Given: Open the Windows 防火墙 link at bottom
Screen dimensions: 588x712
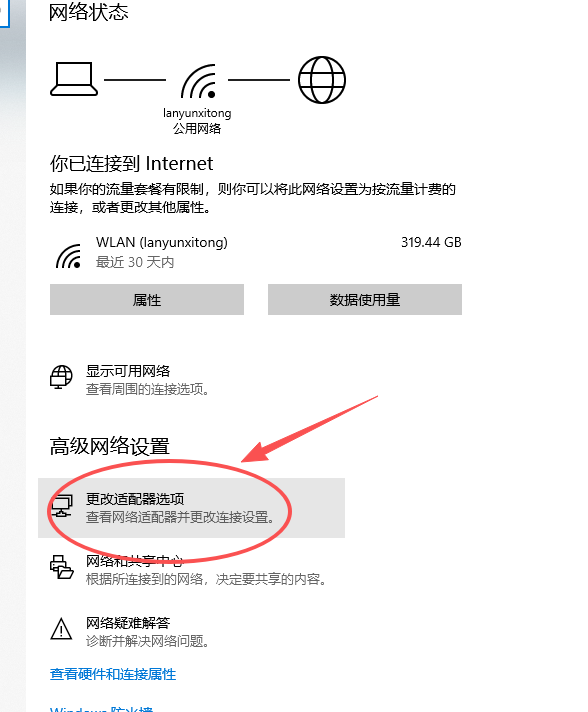Looking at the screenshot, I should point(102,708).
